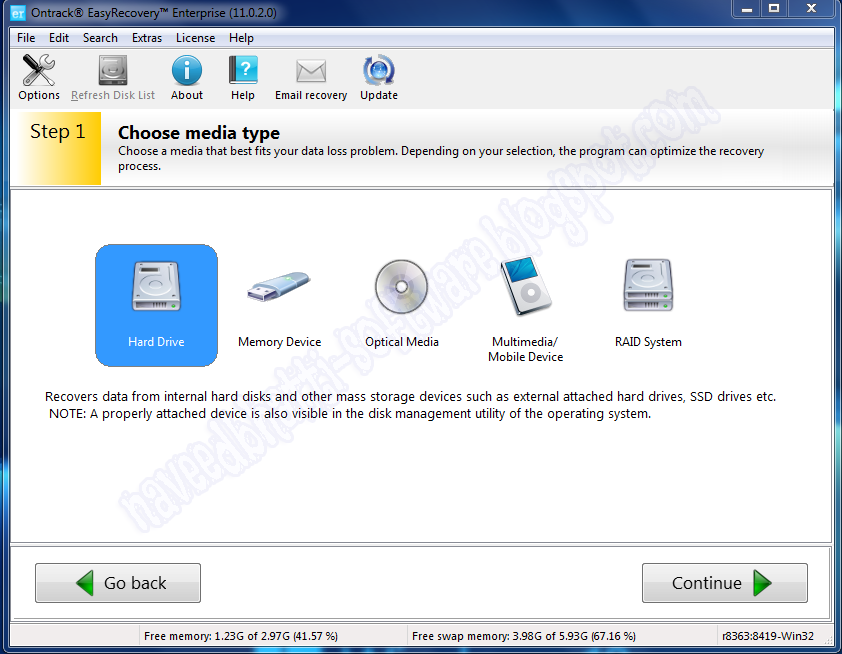Open the Options tools icon
The width and height of the screenshot is (842, 654).
pos(39,70)
